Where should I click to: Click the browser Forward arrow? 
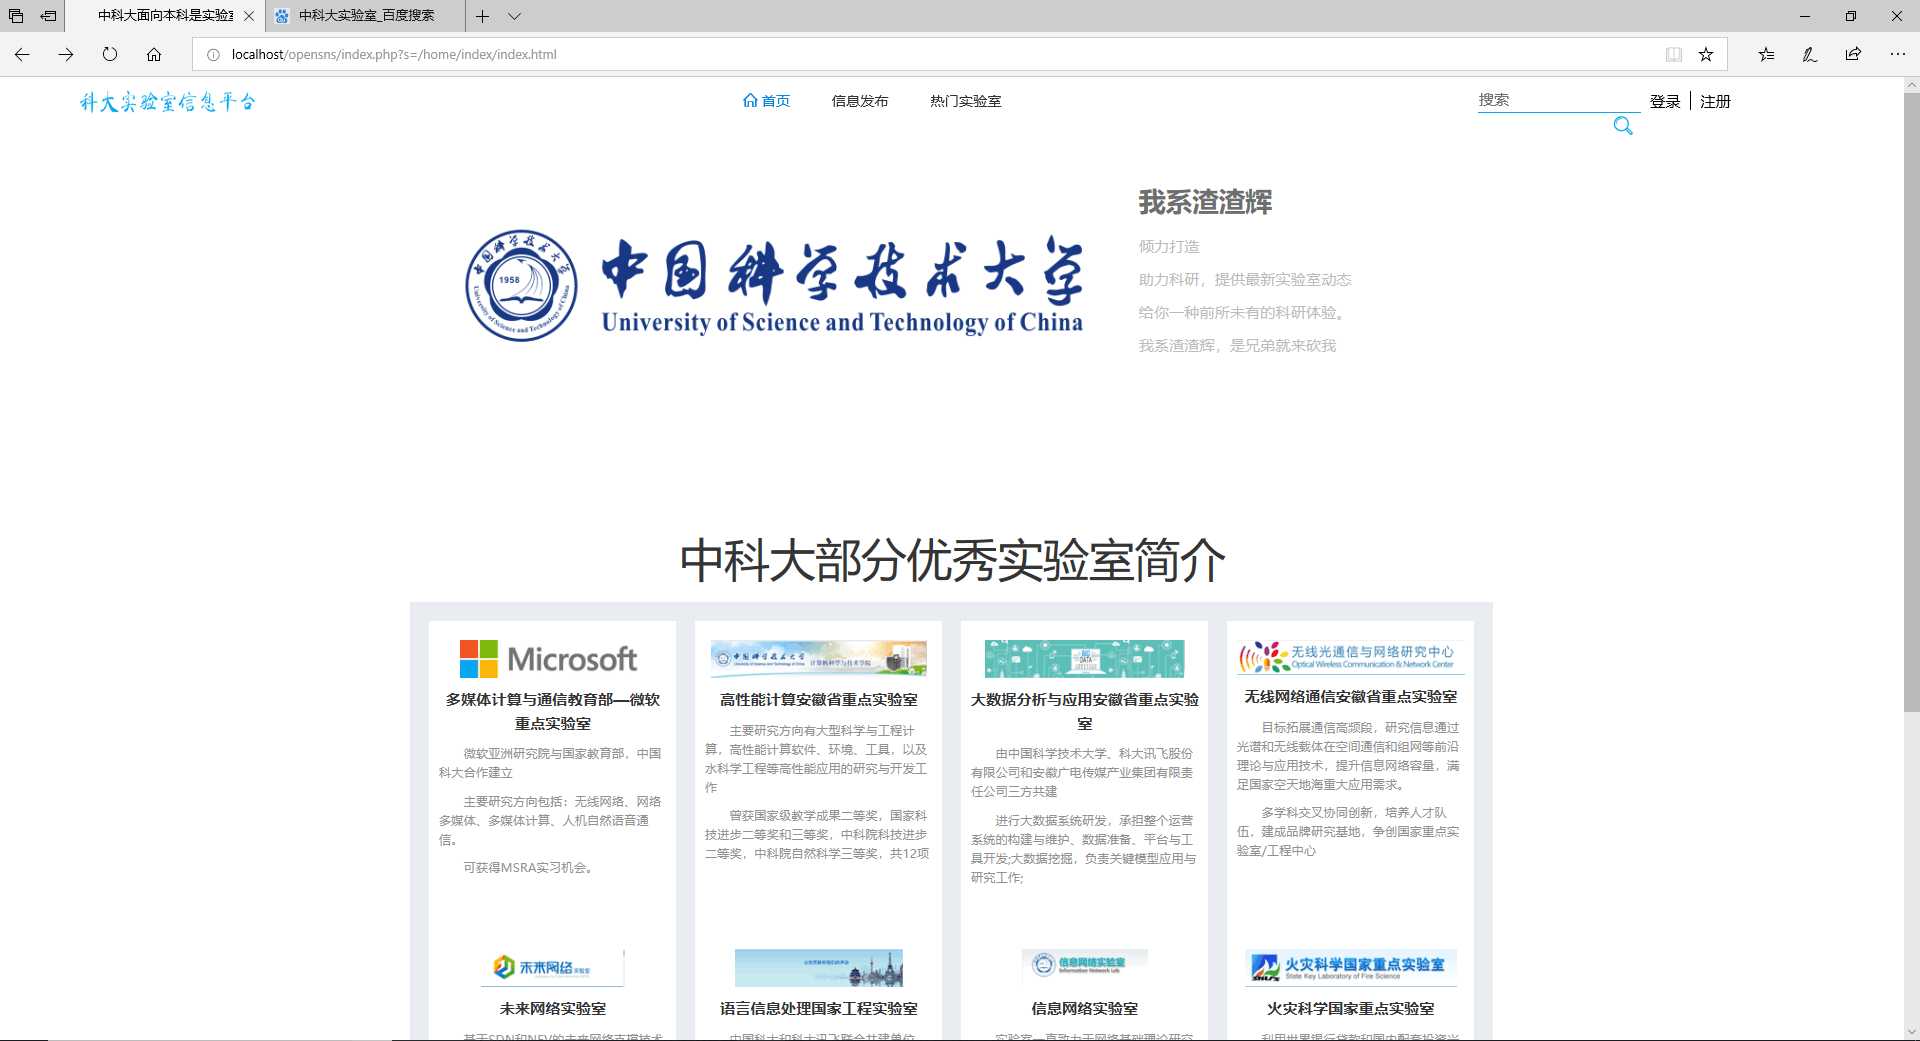[x=66, y=54]
